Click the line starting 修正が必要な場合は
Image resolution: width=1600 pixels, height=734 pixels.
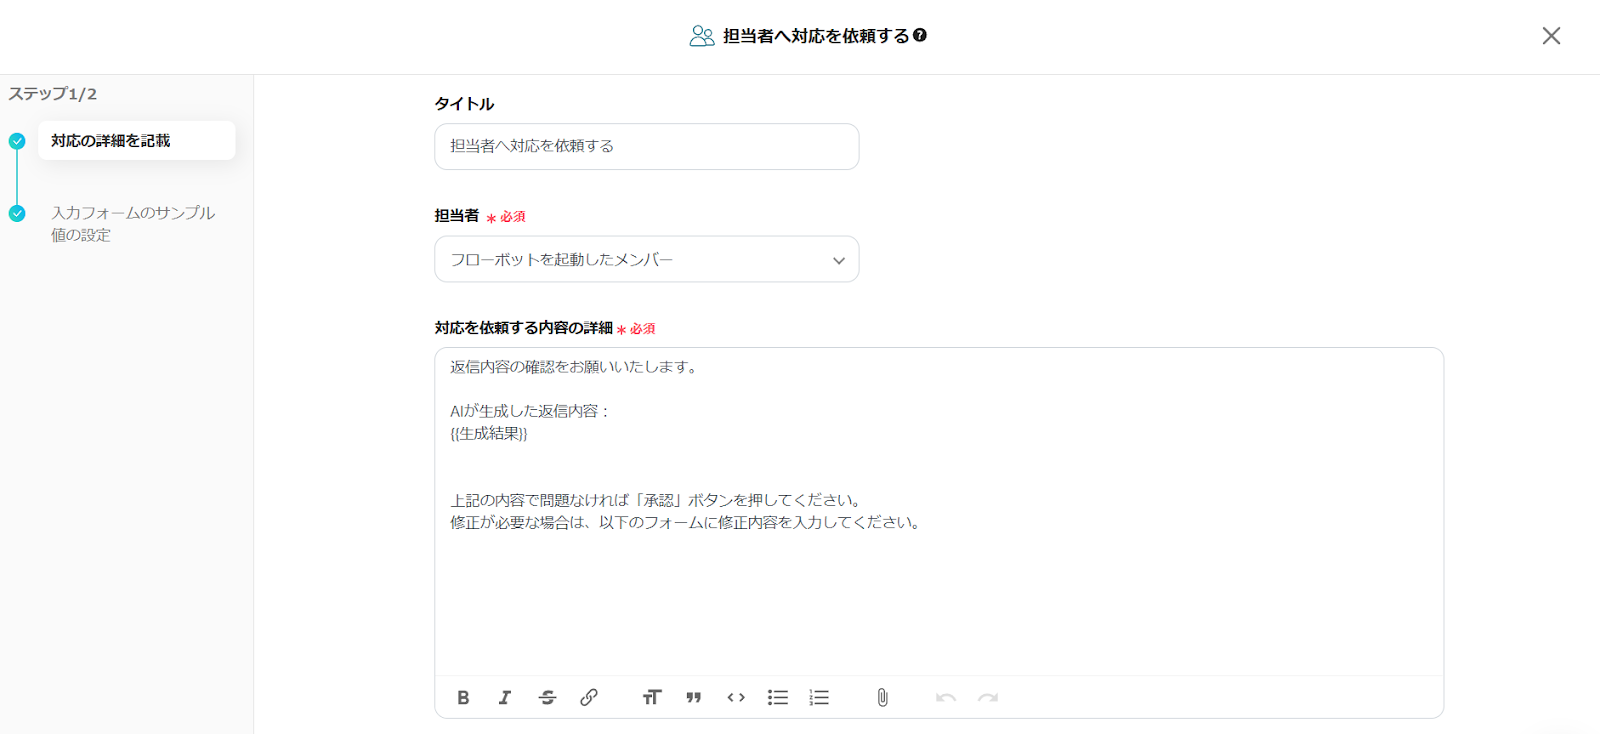[x=685, y=522]
